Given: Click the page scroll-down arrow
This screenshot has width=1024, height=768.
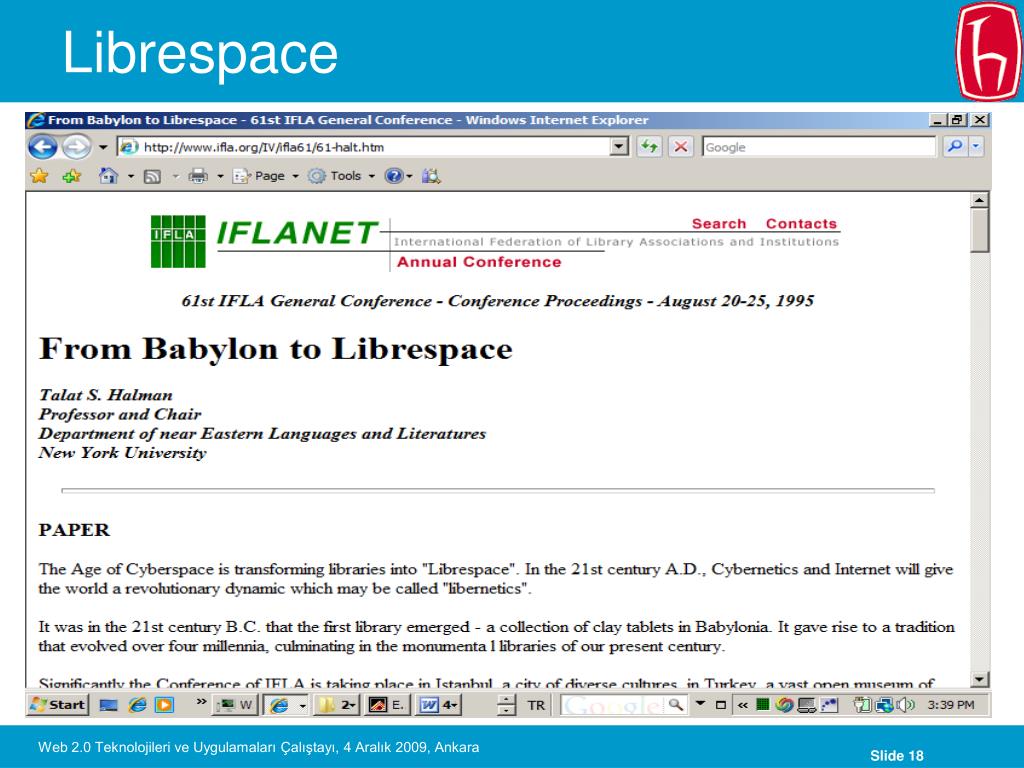Looking at the screenshot, I should (979, 680).
